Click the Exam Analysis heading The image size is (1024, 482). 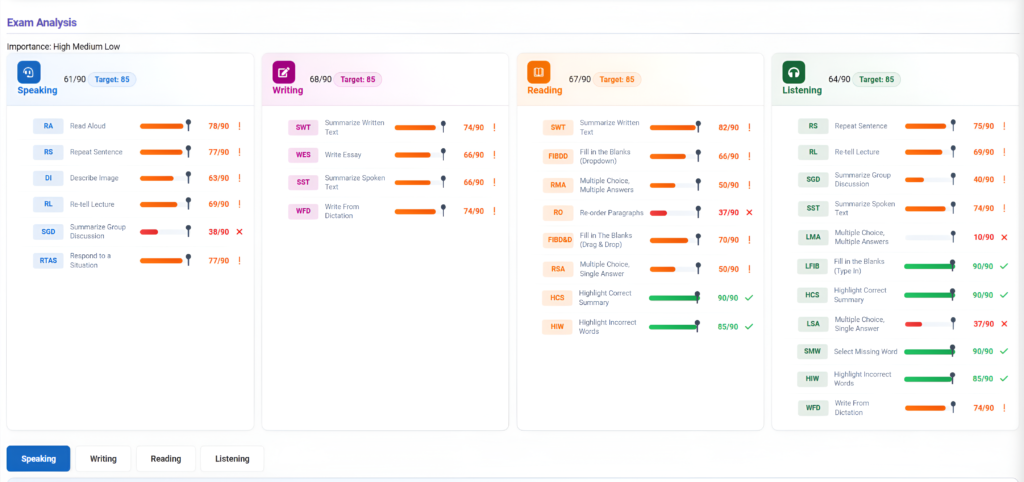click(x=42, y=21)
